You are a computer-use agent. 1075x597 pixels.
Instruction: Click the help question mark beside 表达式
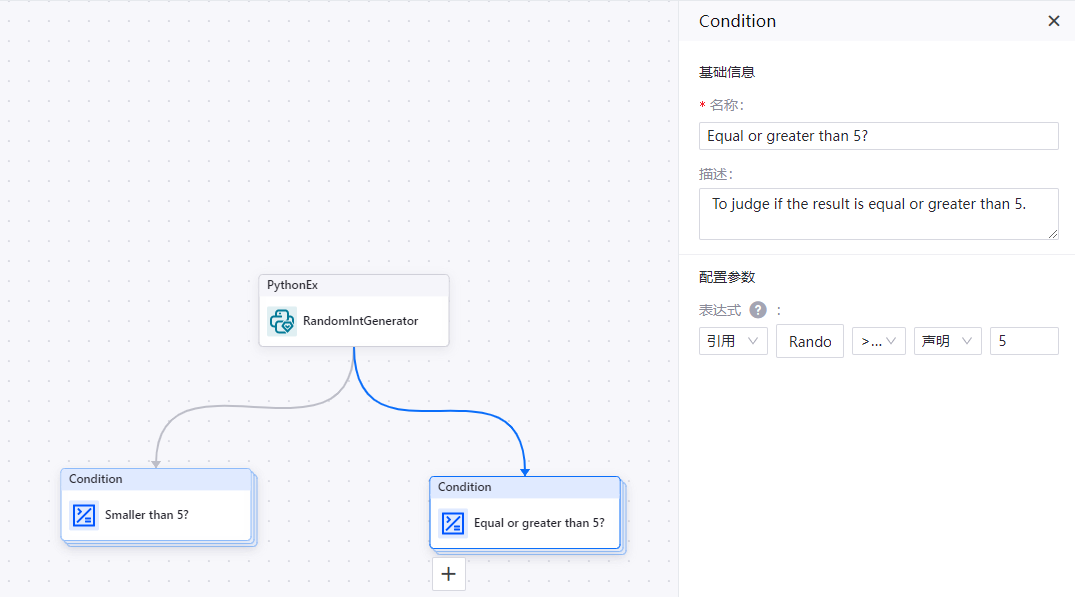[758, 310]
